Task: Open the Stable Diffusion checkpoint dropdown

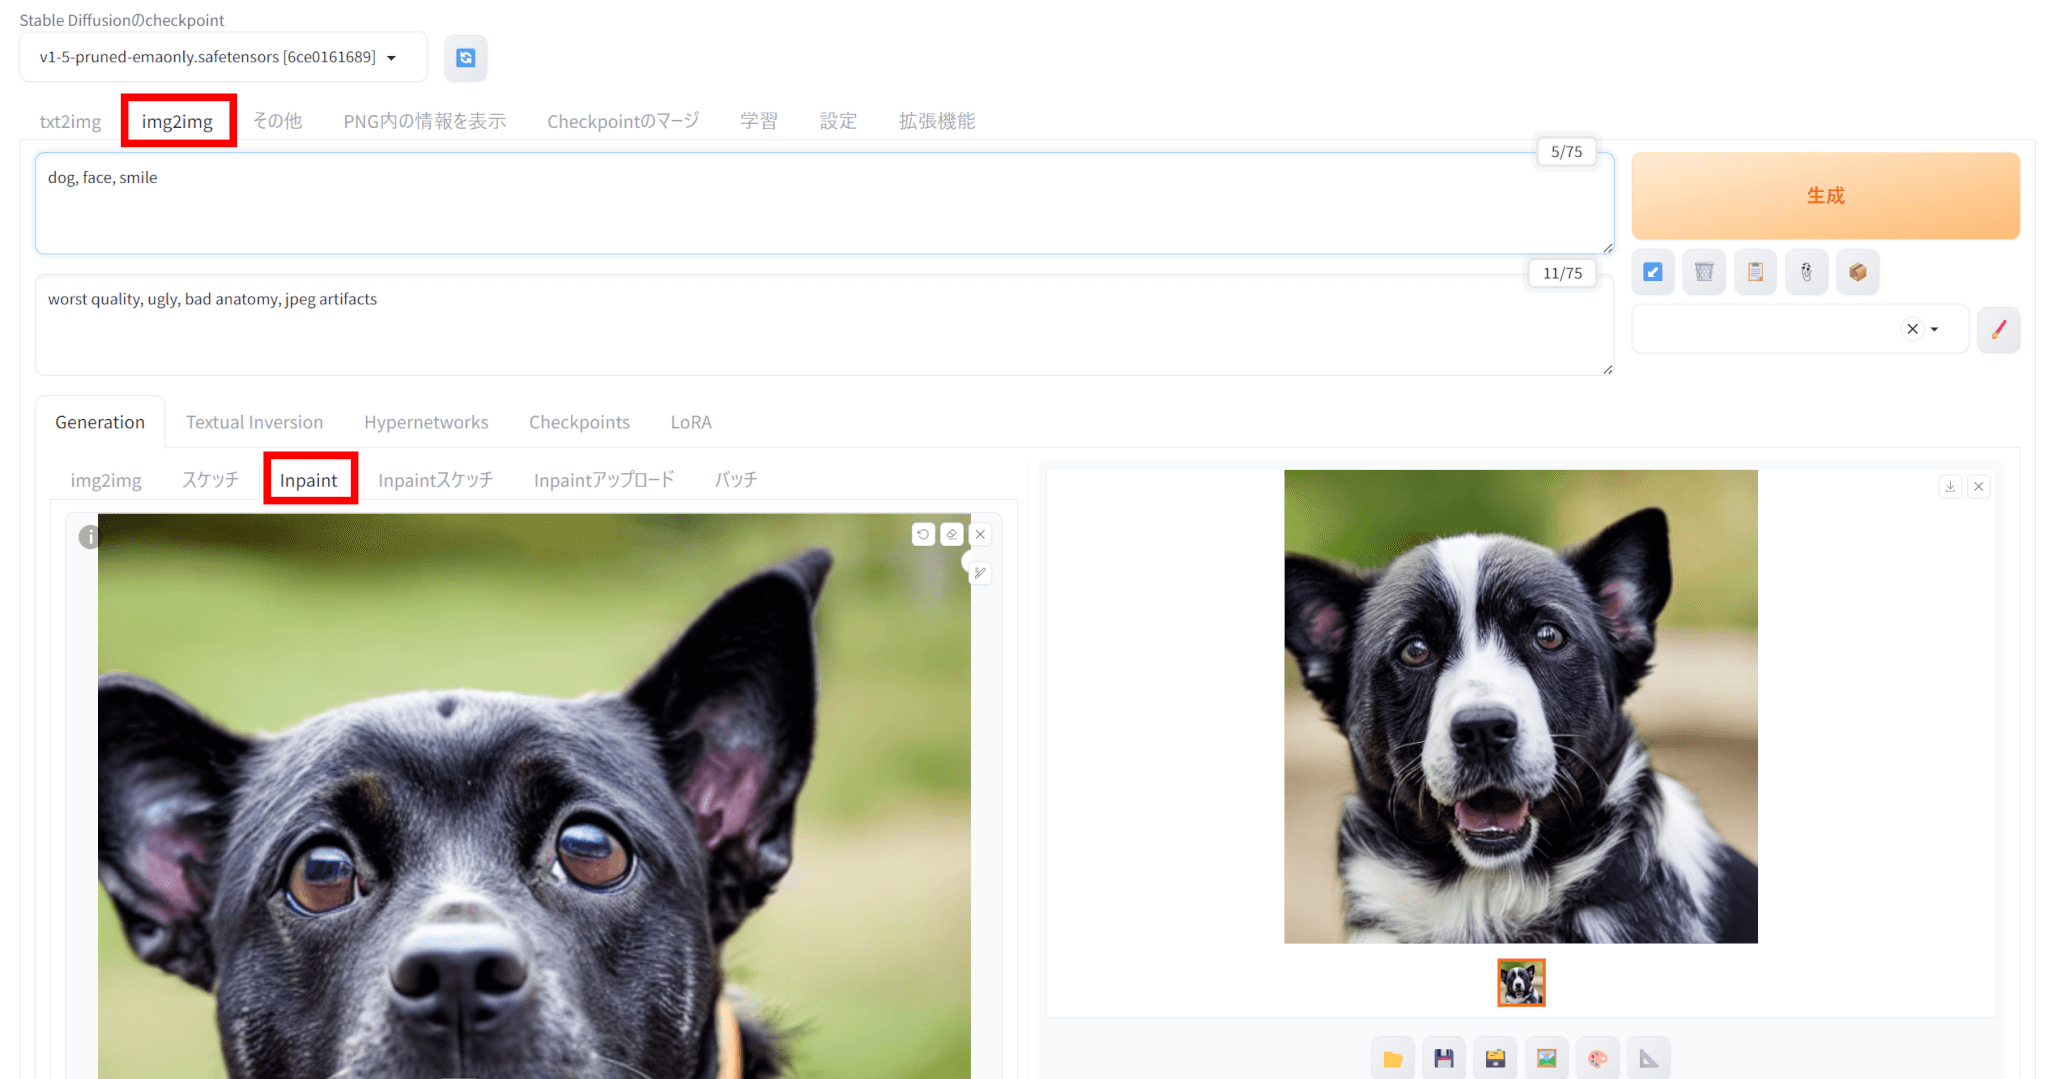Action: (223, 57)
